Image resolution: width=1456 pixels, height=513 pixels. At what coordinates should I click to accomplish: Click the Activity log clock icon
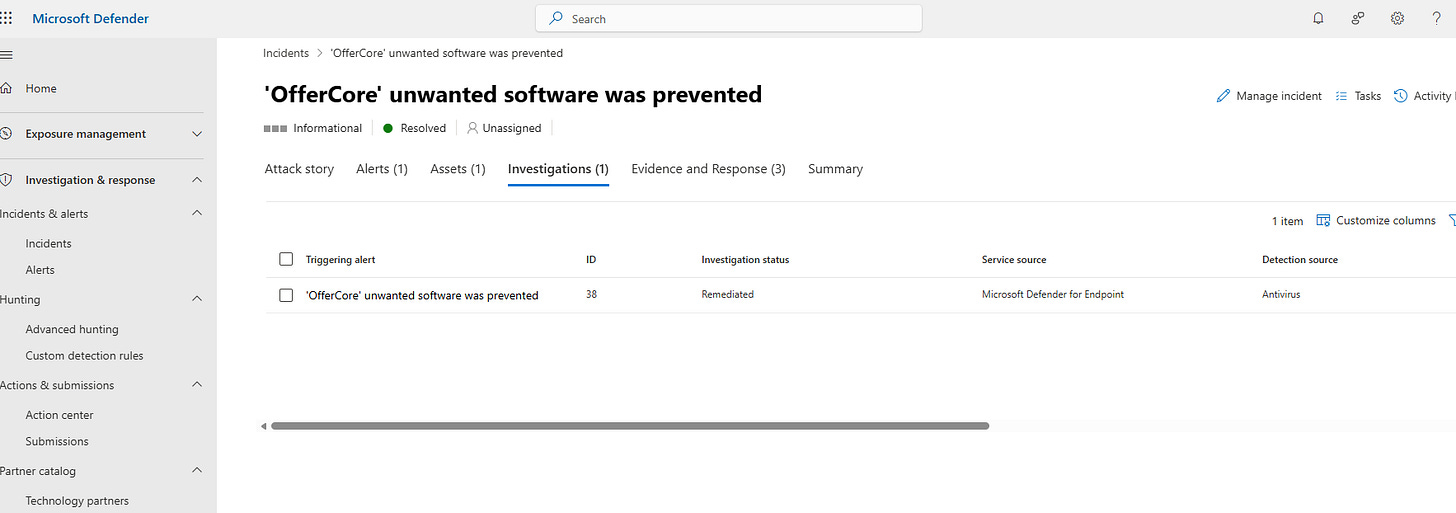pyautogui.click(x=1401, y=96)
